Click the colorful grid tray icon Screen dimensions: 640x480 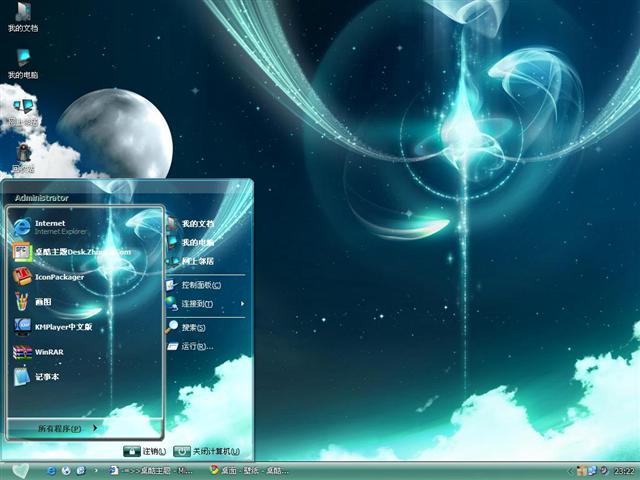tap(581, 471)
